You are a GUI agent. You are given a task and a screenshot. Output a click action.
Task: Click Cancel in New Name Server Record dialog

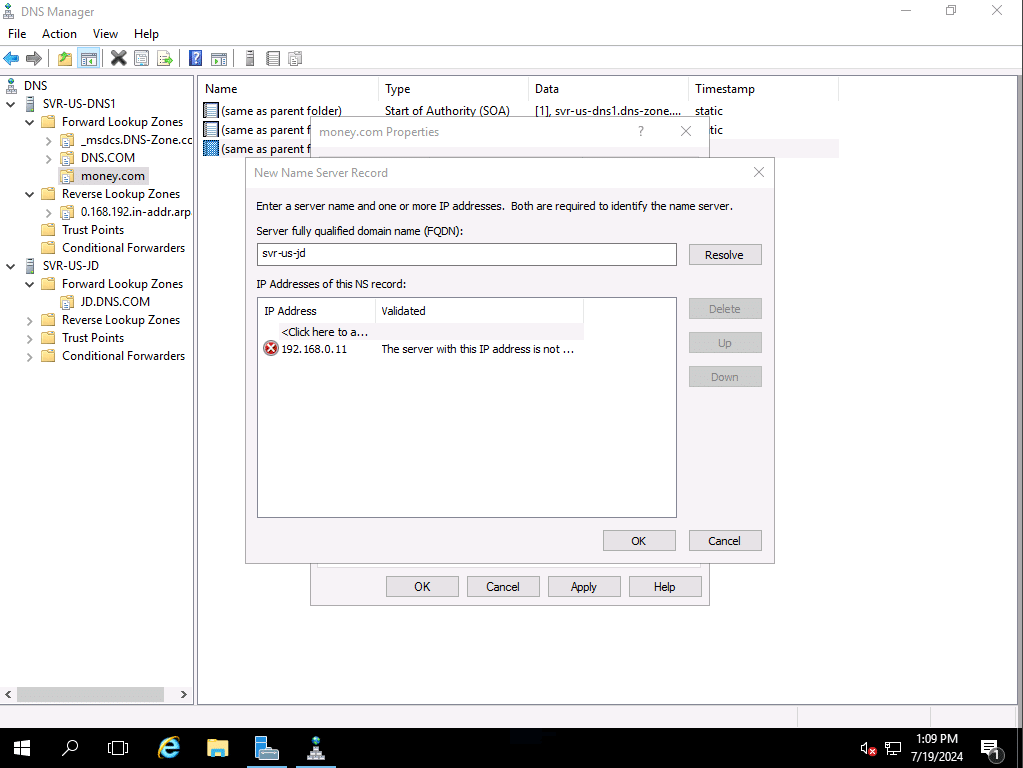click(724, 541)
